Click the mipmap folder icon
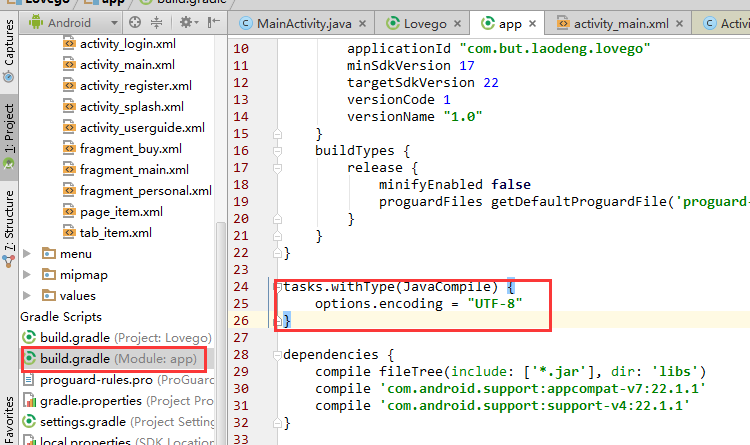 (49, 274)
